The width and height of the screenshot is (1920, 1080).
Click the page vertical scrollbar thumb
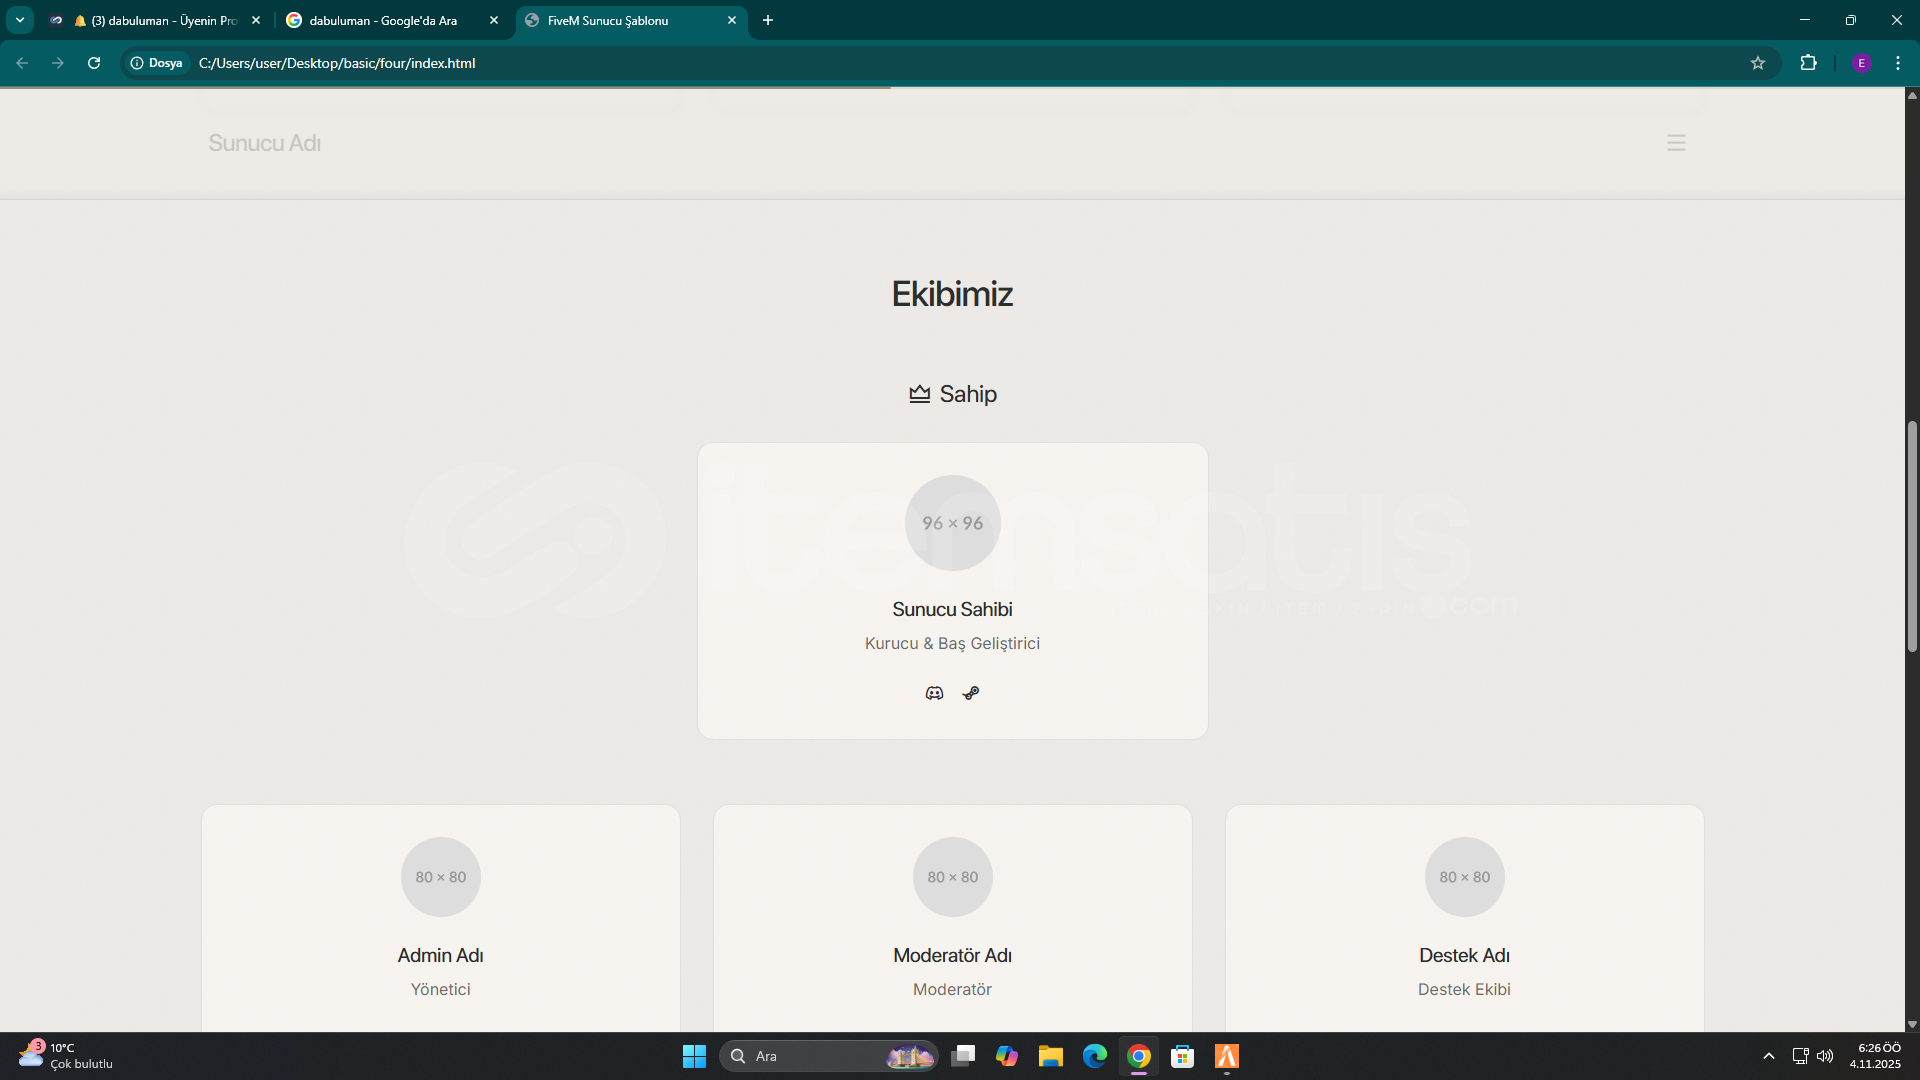click(x=1912, y=536)
